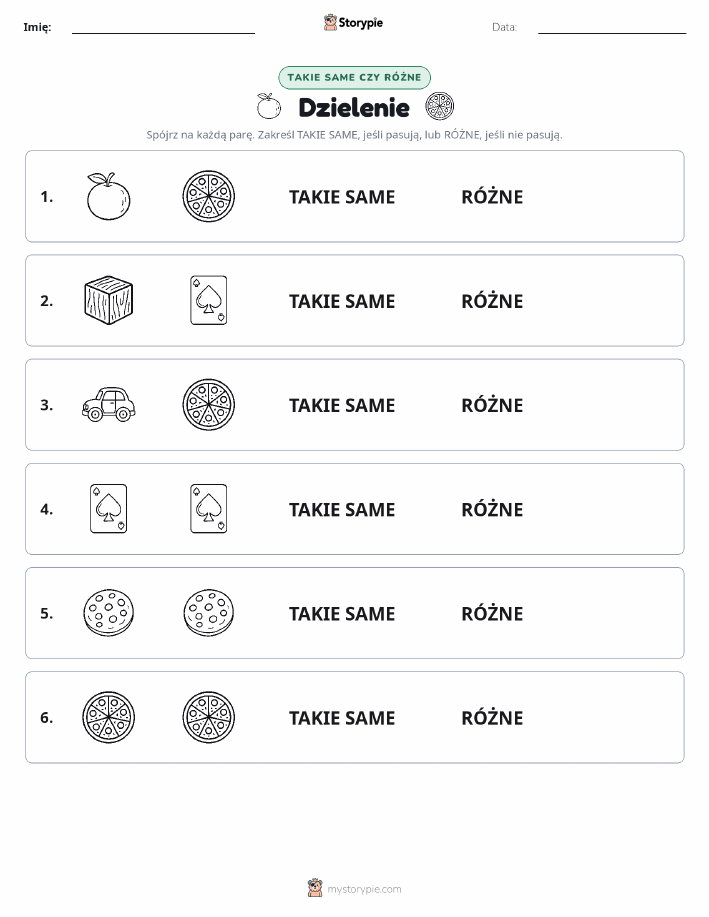Viewport: 709px width, 917px height.
Task: Choose RÓŻNE for row 2
Action: point(493,301)
